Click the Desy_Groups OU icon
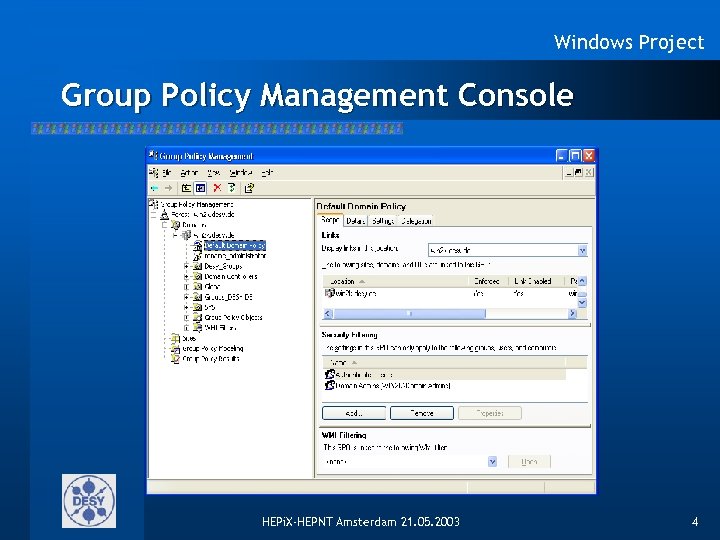Image resolution: width=720 pixels, height=540 pixels. click(x=197, y=266)
